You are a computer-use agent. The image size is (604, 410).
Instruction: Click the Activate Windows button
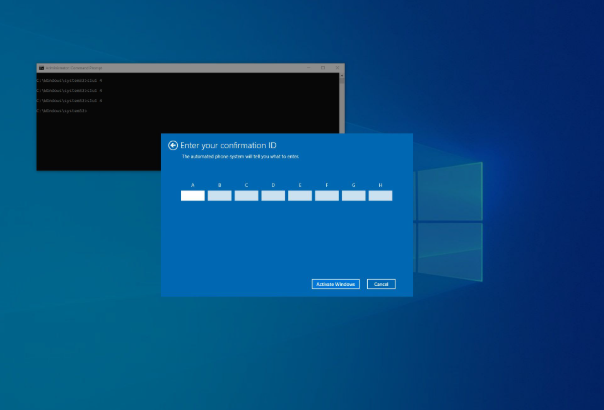click(x=336, y=284)
